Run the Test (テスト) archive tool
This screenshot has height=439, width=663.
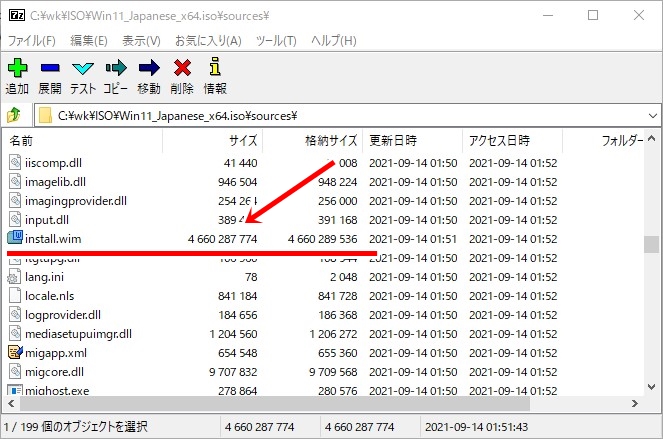[82, 68]
